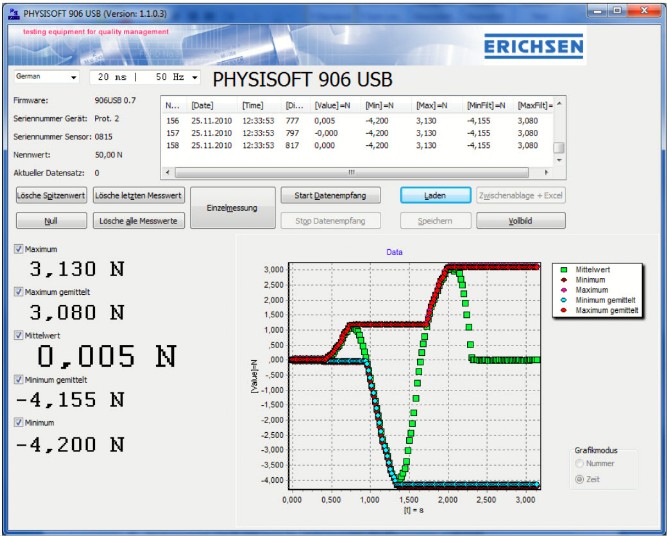Select data row number 157
The image size is (667, 536).
tap(357, 133)
